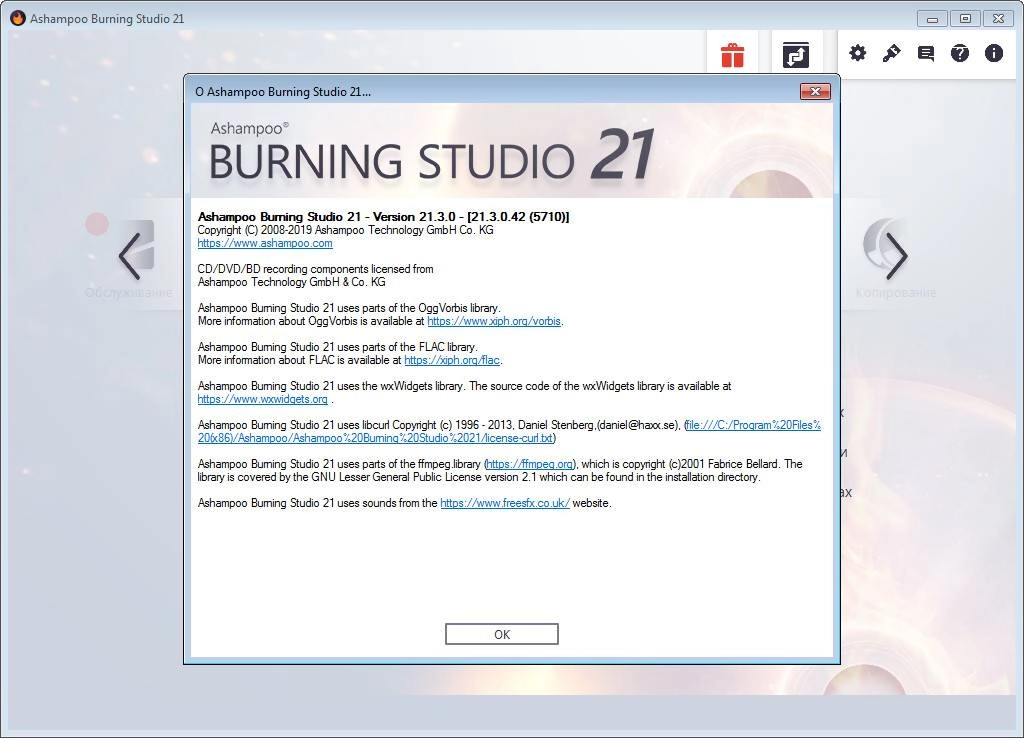Viewport: 1024px width, 738px height.
Task: Click the Burning Studio 21 banner logo
Action: (432, 153)
